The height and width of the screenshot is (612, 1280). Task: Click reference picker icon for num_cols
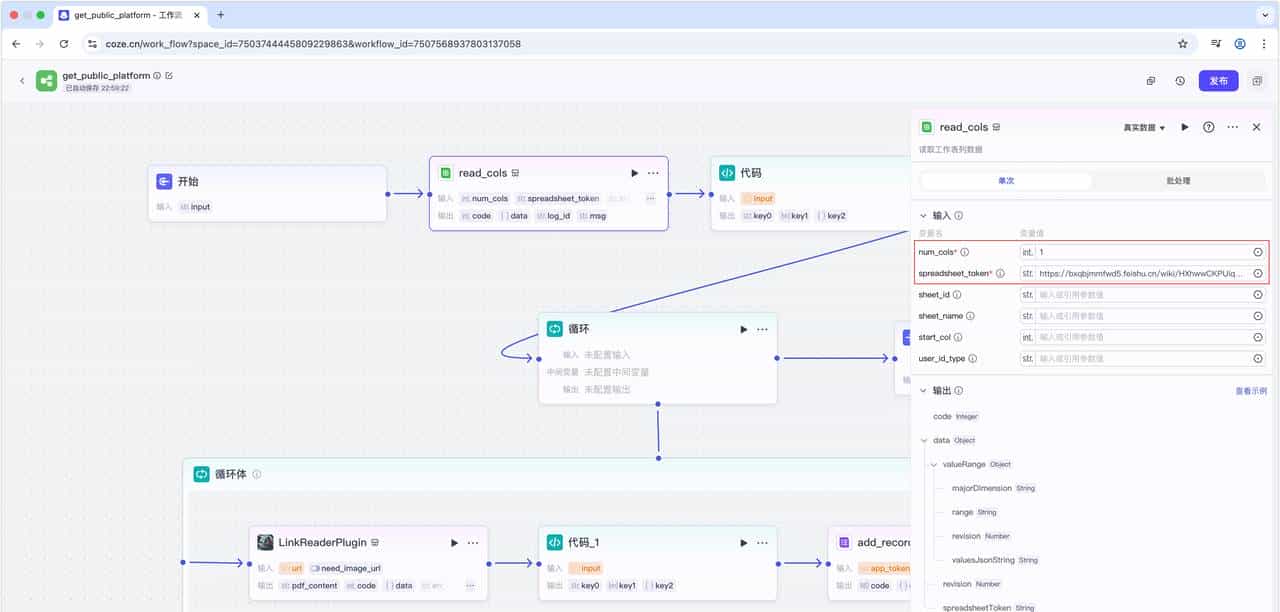[x=1258, y=252]
